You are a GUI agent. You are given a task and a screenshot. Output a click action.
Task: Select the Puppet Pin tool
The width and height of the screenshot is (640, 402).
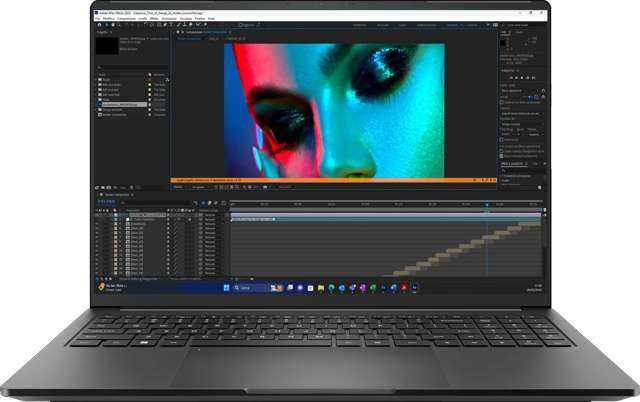(x=205, y=25)
